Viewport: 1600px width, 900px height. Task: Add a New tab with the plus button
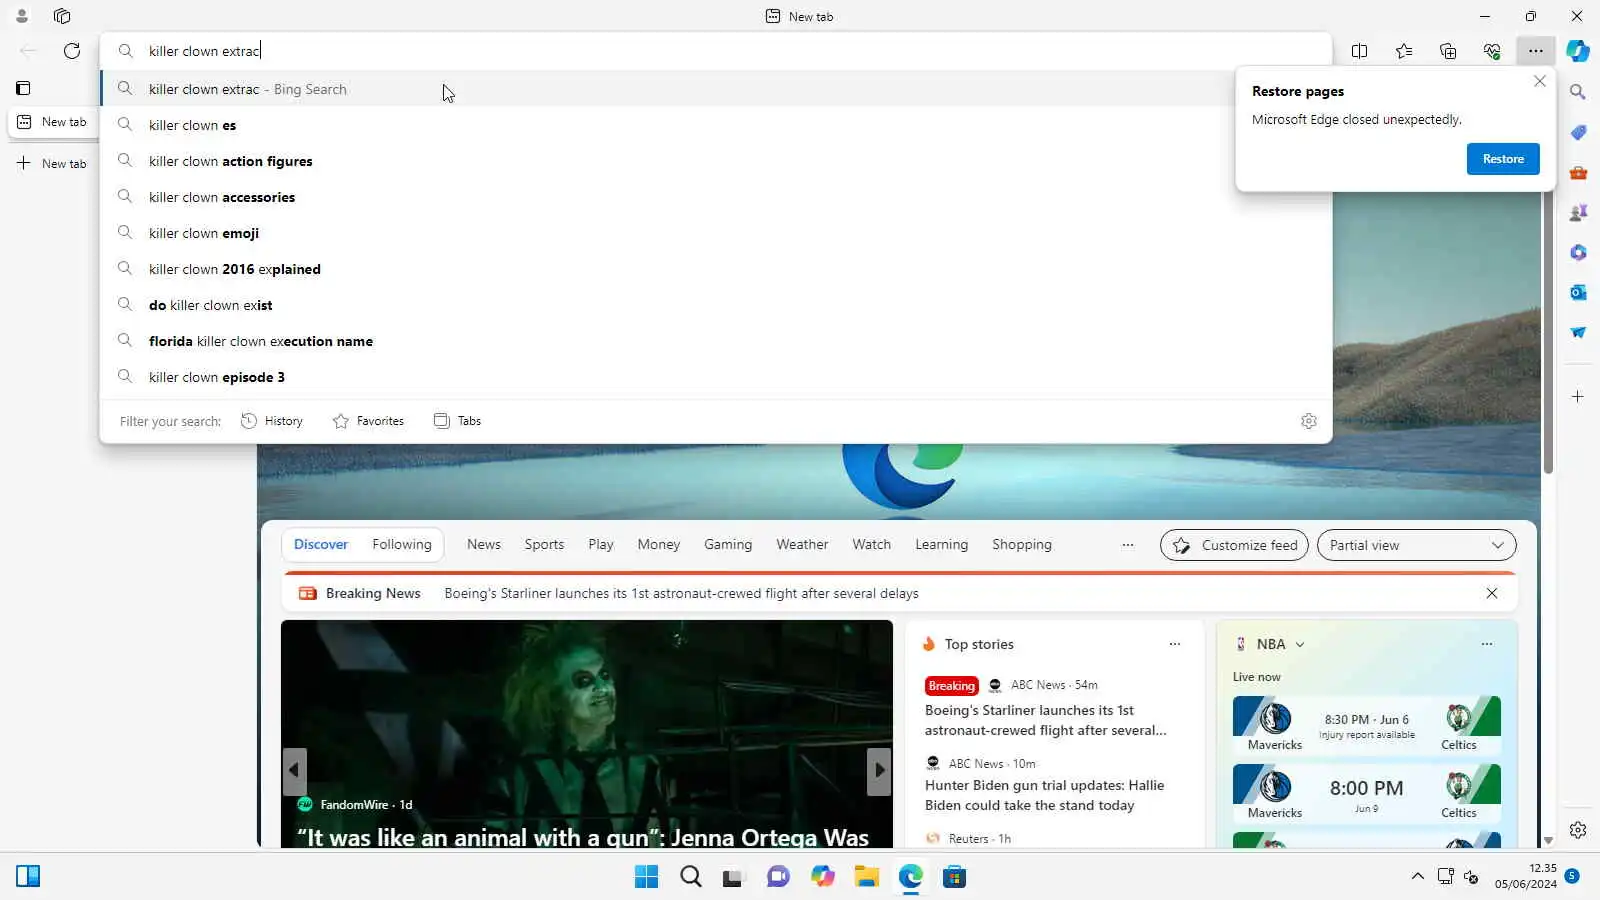pos(52,163)
